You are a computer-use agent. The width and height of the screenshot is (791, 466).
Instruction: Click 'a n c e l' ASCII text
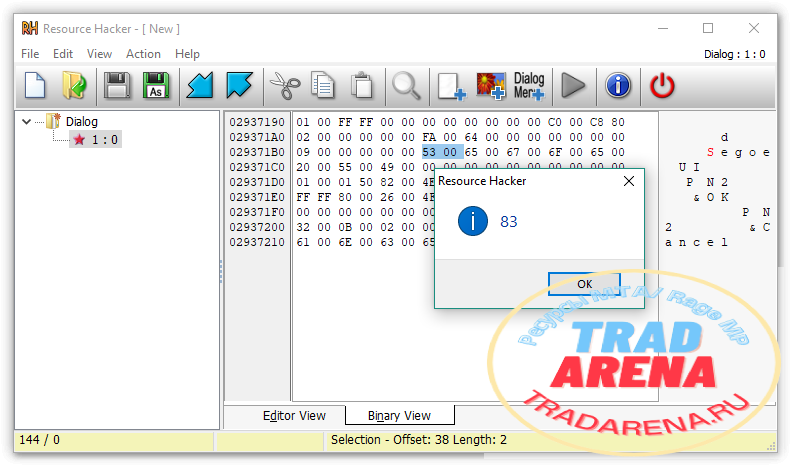point(696,243)
